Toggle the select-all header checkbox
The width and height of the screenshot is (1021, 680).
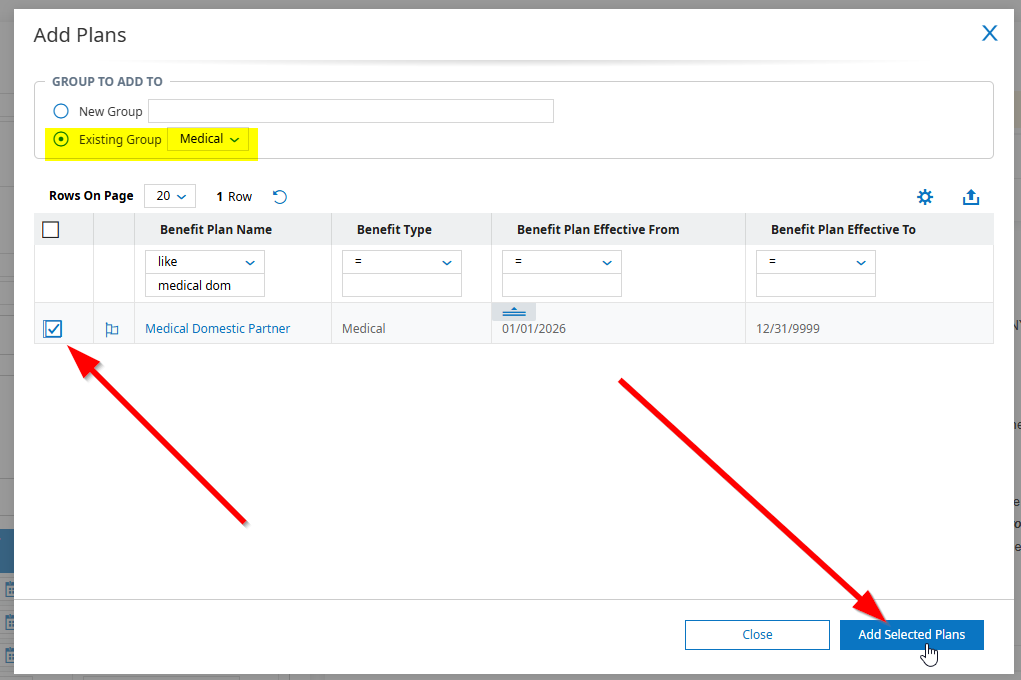(51, 230)
